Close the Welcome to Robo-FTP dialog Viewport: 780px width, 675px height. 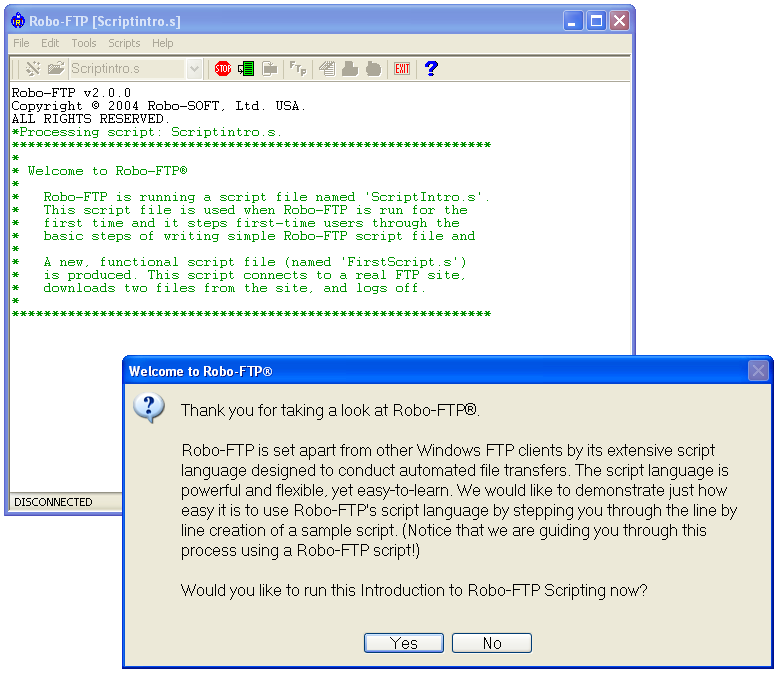coord(758,371)
